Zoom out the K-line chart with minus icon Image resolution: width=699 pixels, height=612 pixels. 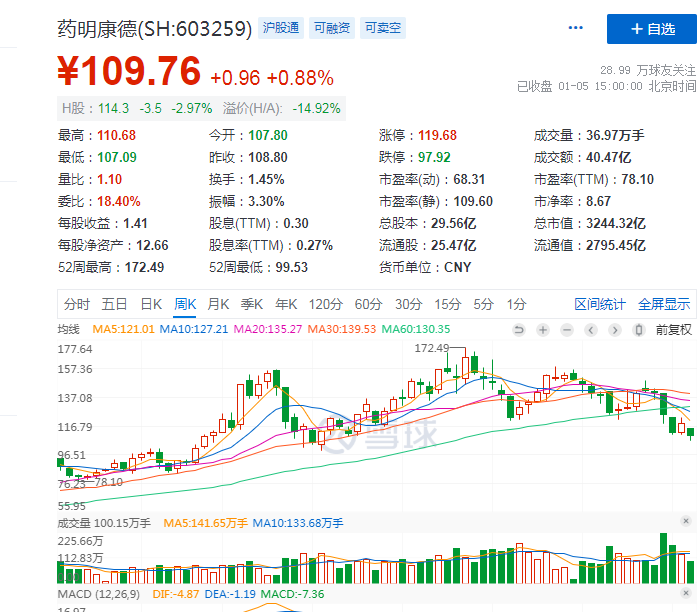[x=567, y=330]
